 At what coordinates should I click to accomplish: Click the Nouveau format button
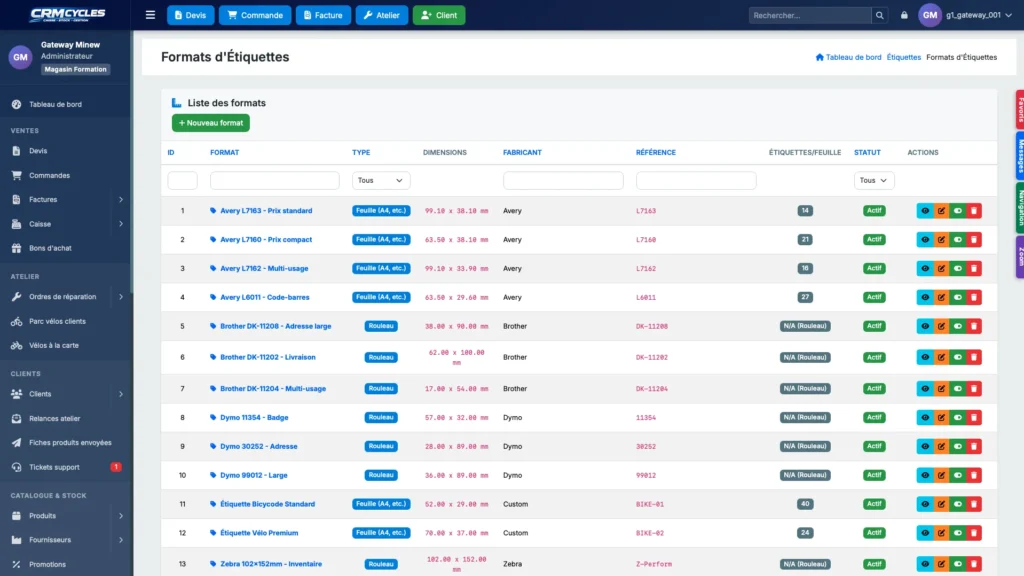click(211, 123)
